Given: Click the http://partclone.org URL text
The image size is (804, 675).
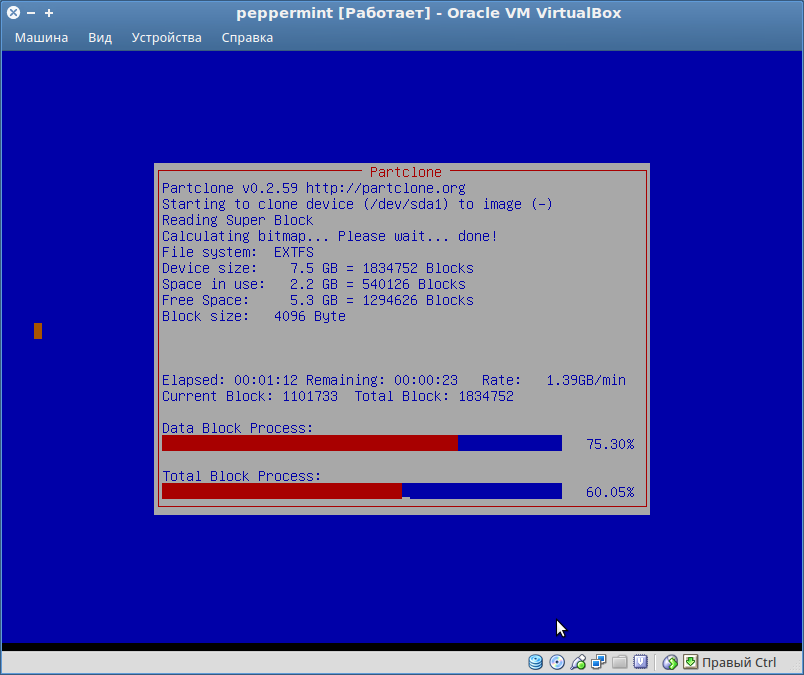Looking at the screenshot, I should coord(386,188).
